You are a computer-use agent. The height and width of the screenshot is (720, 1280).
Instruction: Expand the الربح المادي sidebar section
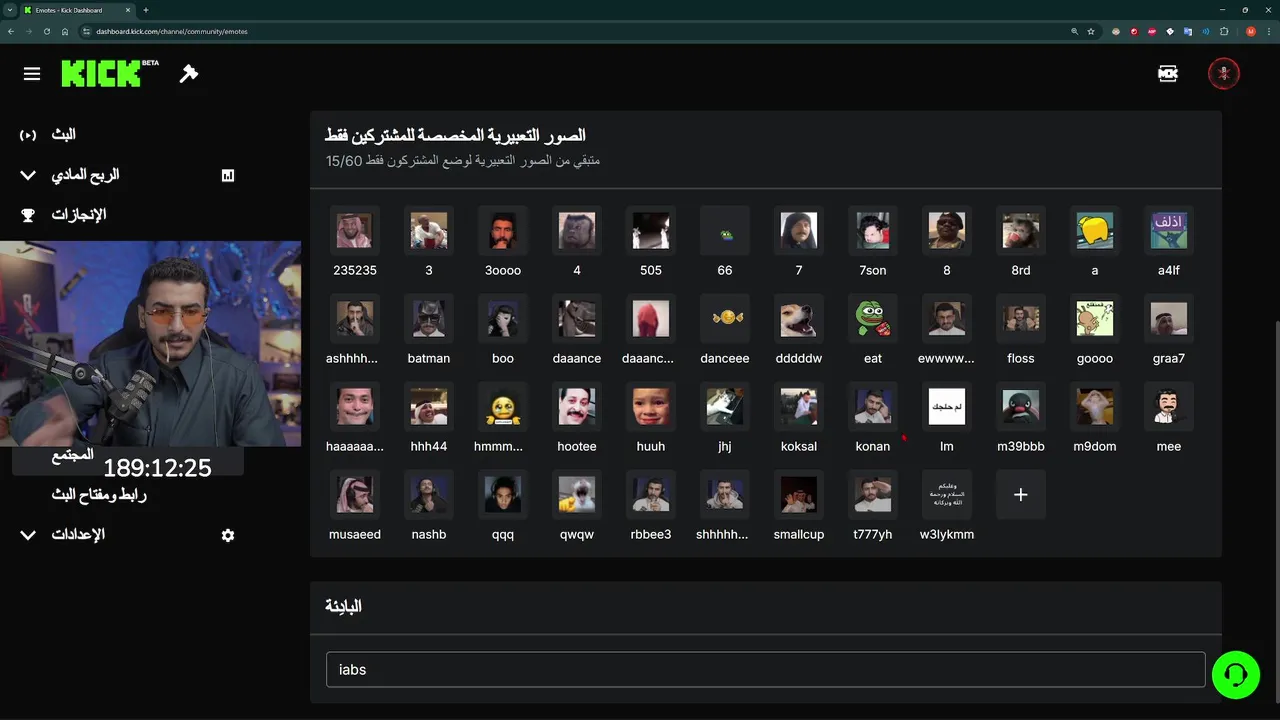point(28,175)
